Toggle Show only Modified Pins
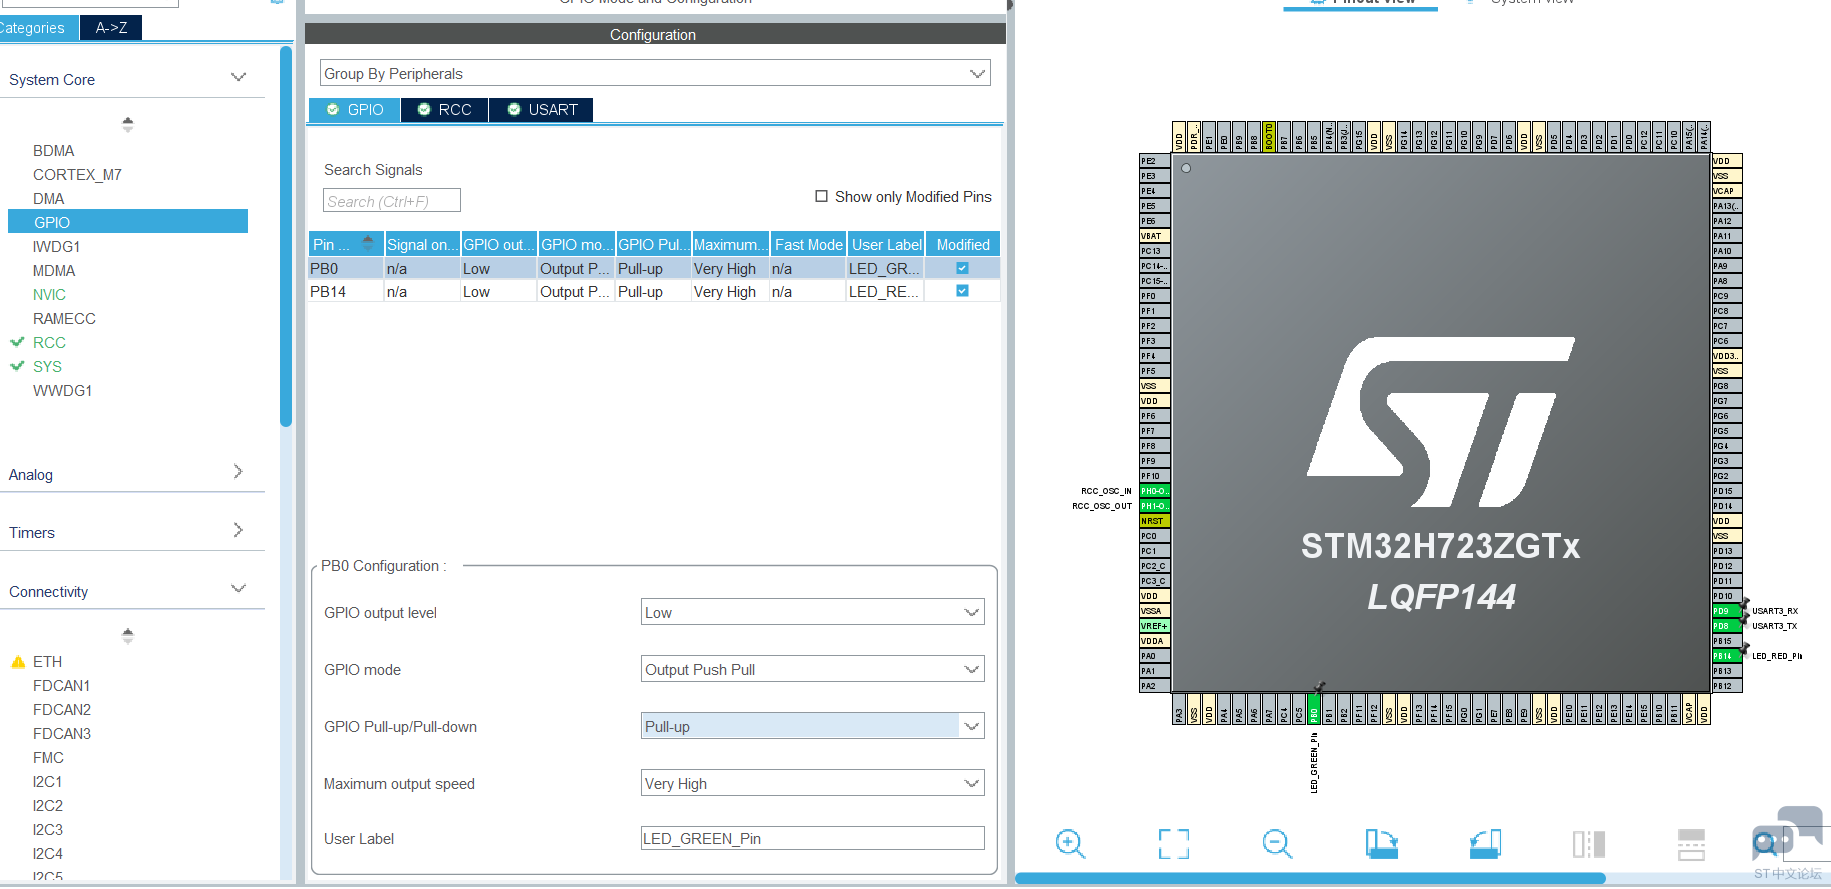The height and width of the screenshot is (889, 1831). pyautogui.click(x=821, y=197)
